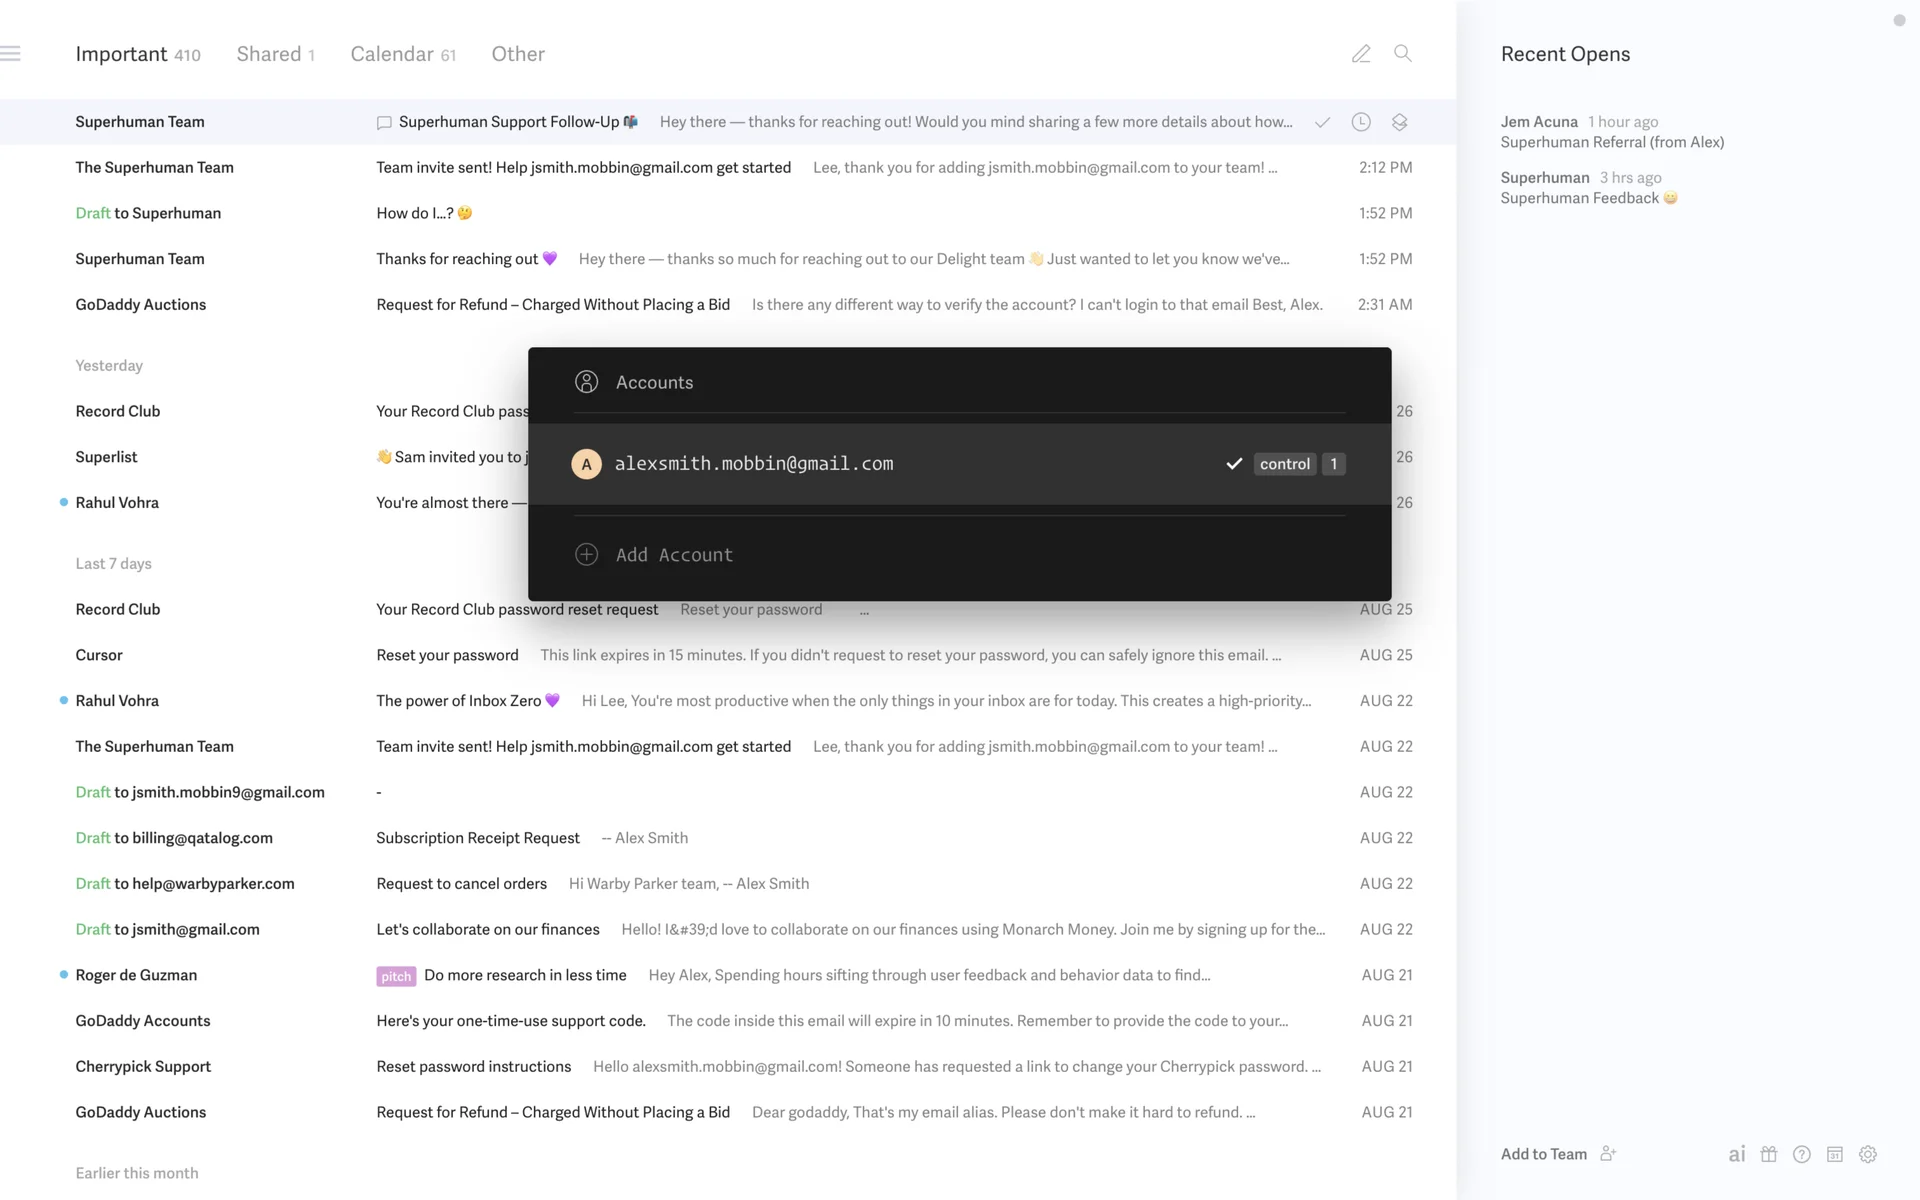Open the hamburger menu icon
The height and width of the screenshot is (1200, 1920).
tap(11, 54)
